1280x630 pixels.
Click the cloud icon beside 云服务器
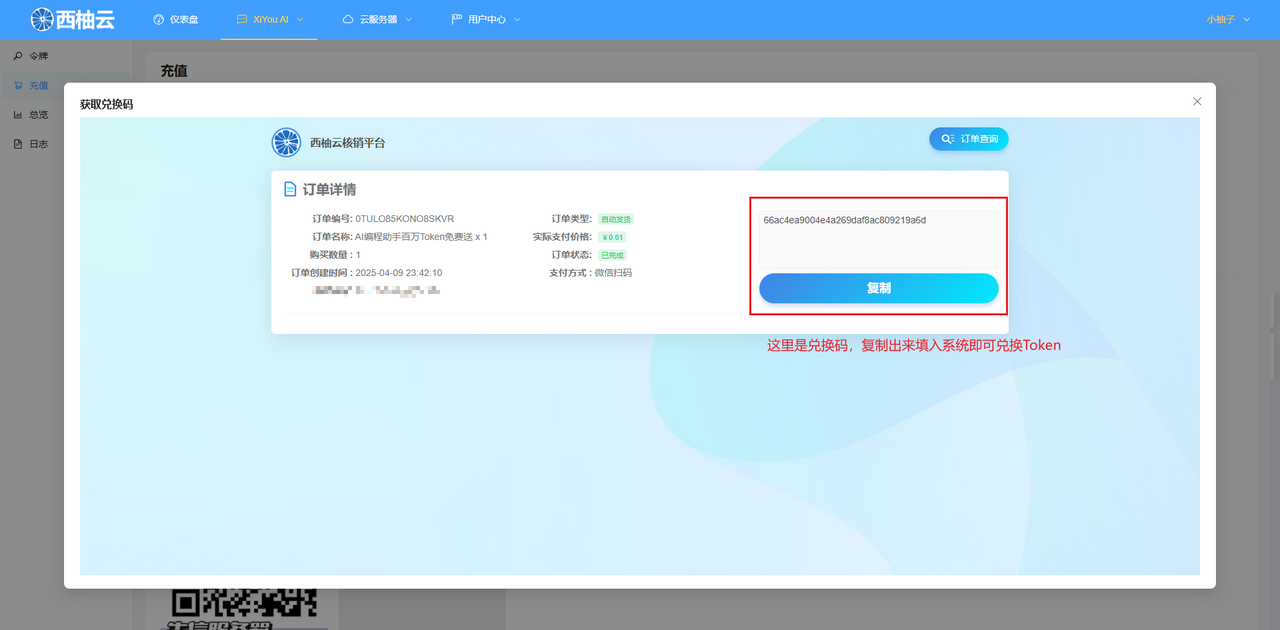348,19
